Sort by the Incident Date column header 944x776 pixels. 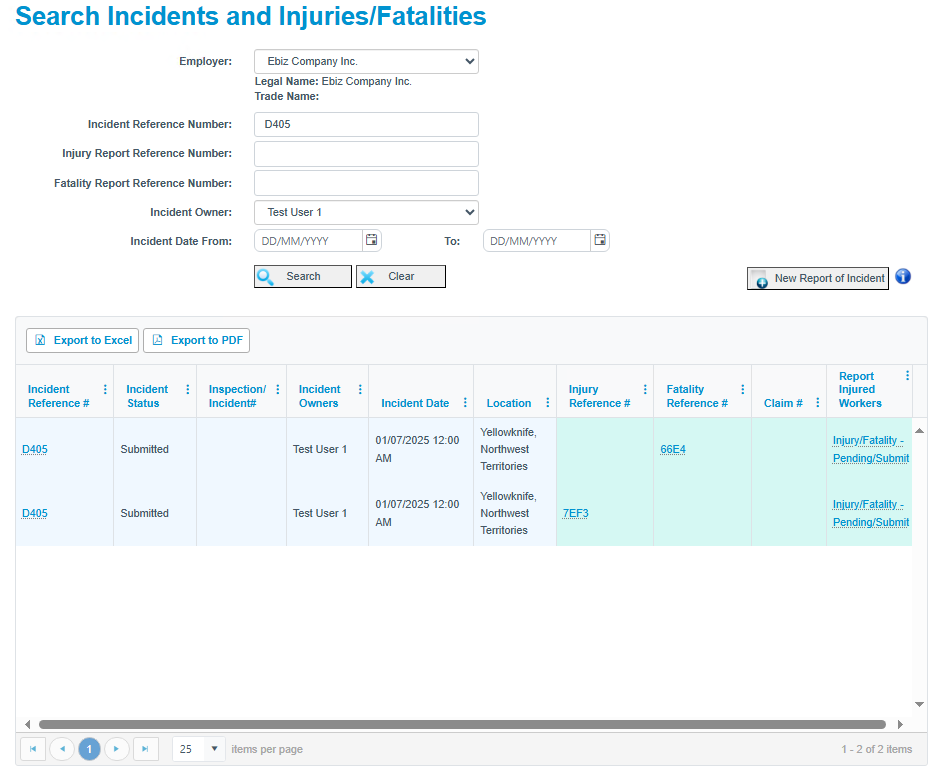[x=415, y=403]
